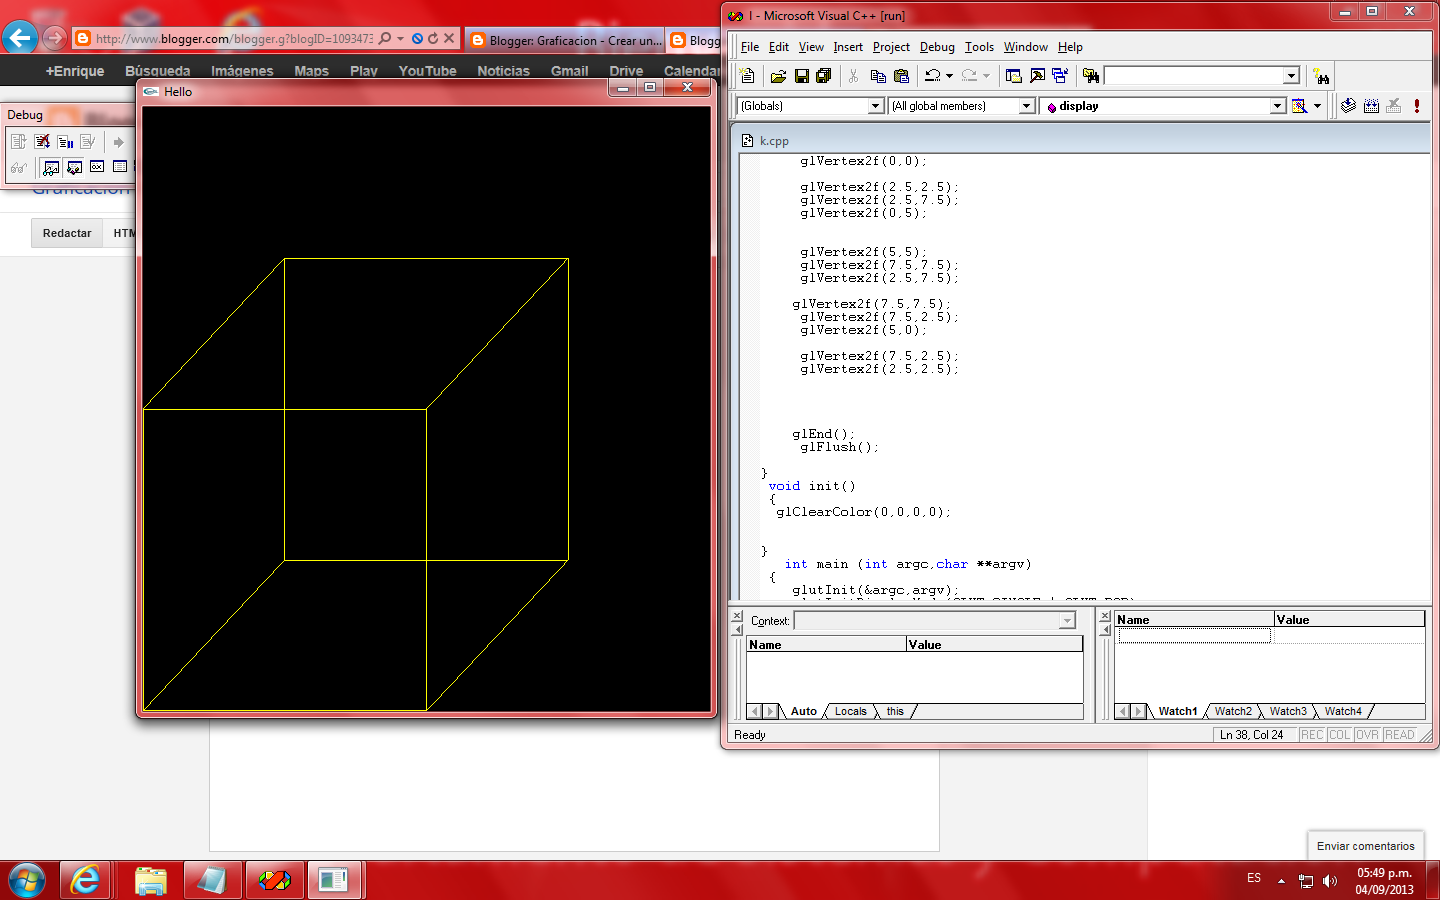
Task: Toggle the Registers window on Debug toolbar
Action: 97,167
